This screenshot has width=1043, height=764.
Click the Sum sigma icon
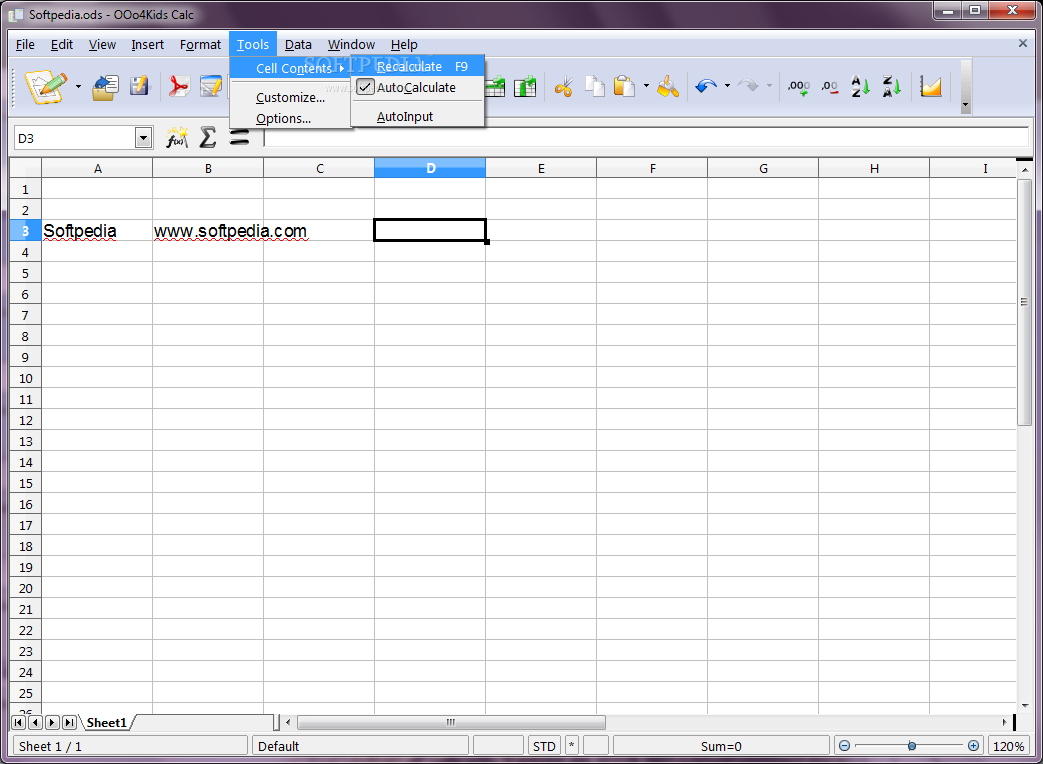coord(208,138)
